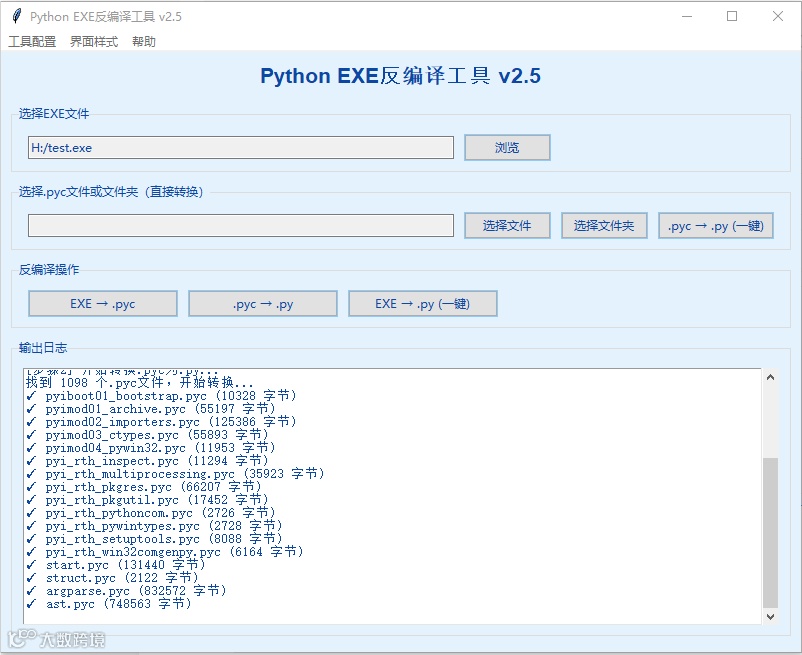This screenshot has width=802, height=655.
Task: Click log line argparse.pyc (832572 字节)
Action: tap(126, 591)
